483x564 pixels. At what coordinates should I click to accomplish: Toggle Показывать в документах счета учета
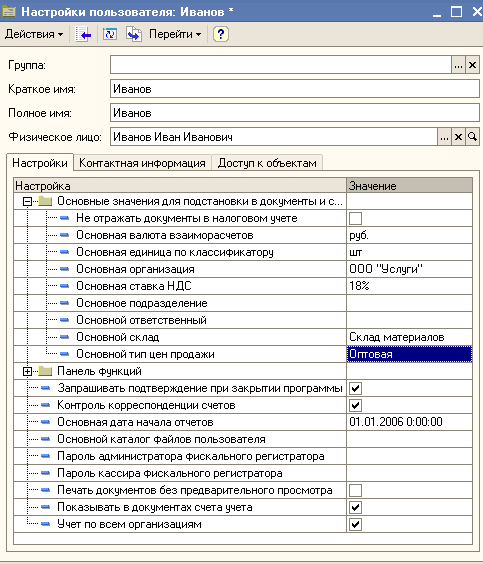[355, 507]
